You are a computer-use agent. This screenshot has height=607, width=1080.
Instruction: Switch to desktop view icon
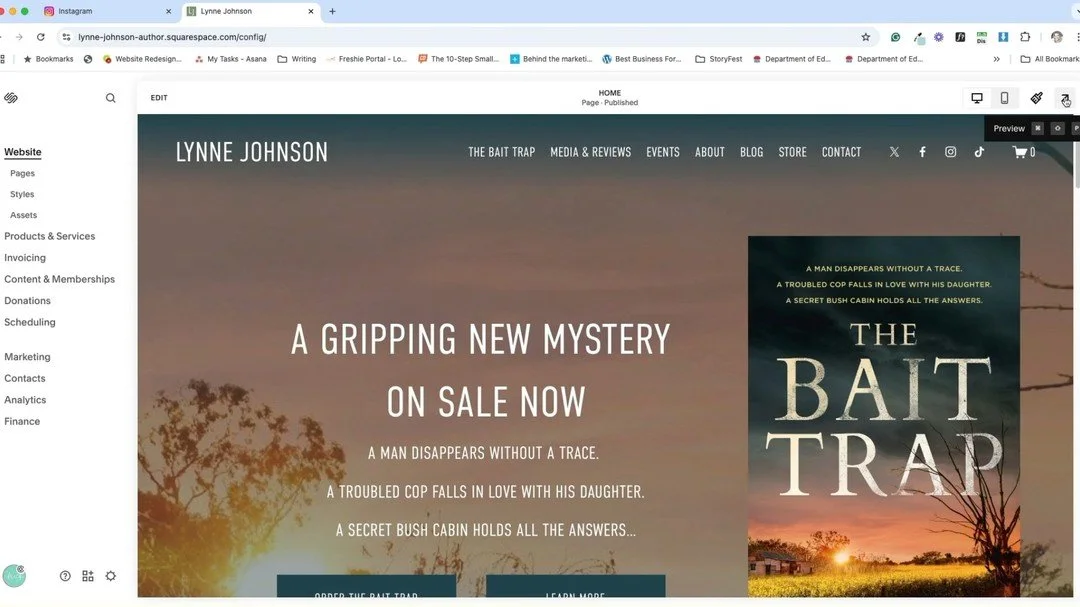point(977,98)
